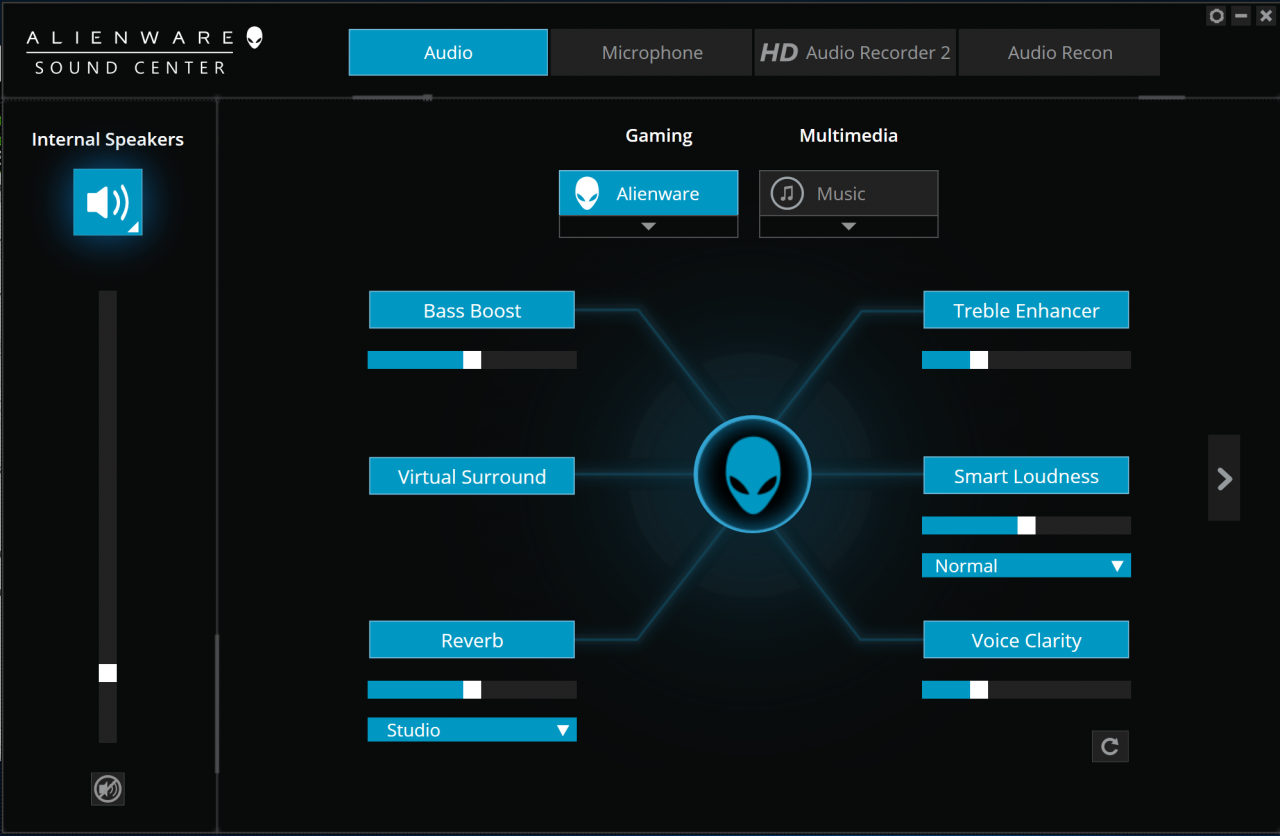The width and height of the screenshot is (1280, 836).
Task: Click the Alienware Sound Center logo
Action: 144,52
